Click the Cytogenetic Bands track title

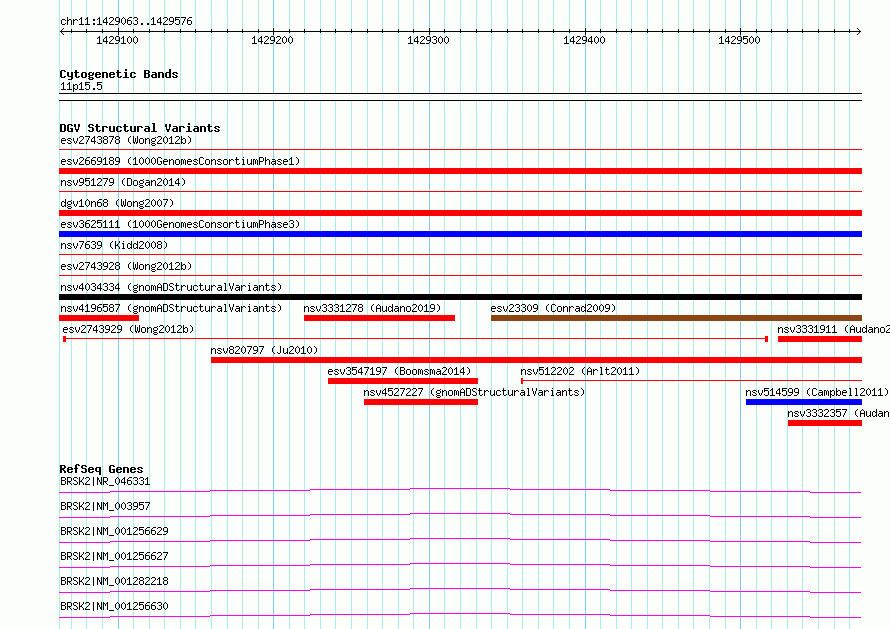[x=119, y=74]
